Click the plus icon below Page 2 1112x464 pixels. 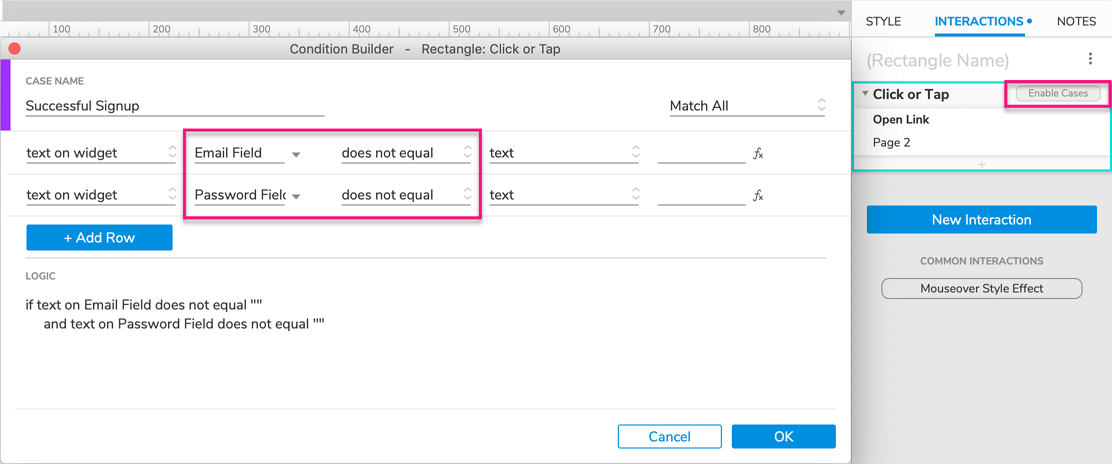click(x=981, y=164)
